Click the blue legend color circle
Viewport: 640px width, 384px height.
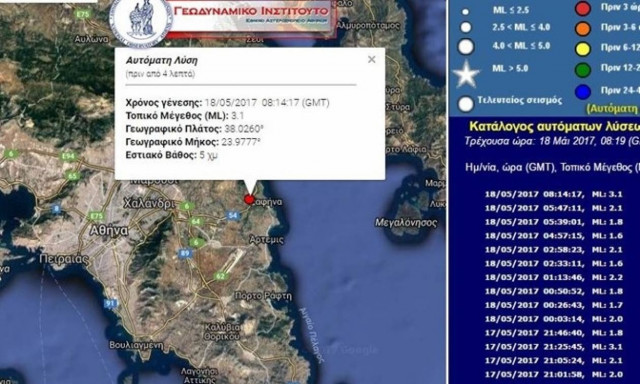(582, 92)
